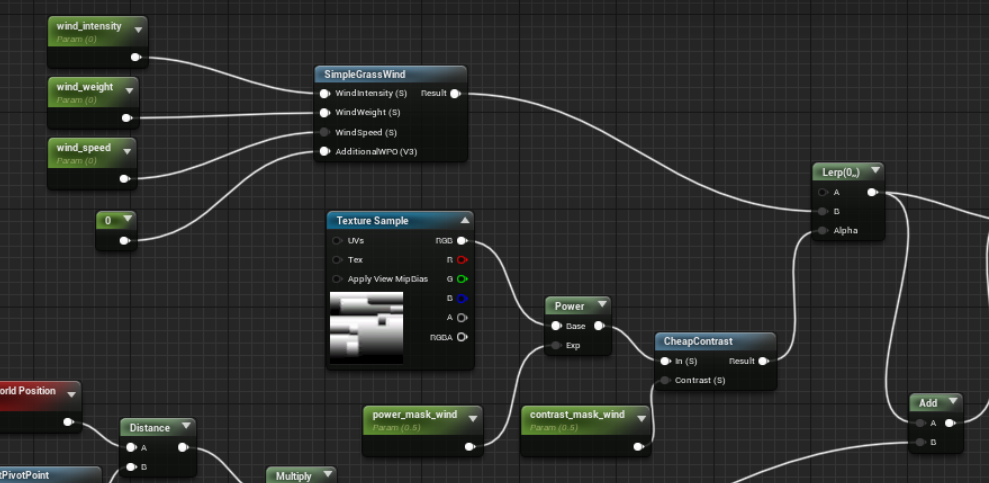Select the WindWeight (S) input pin
Viewport: 989px width, 483px height.
click(x=325, y=113)
